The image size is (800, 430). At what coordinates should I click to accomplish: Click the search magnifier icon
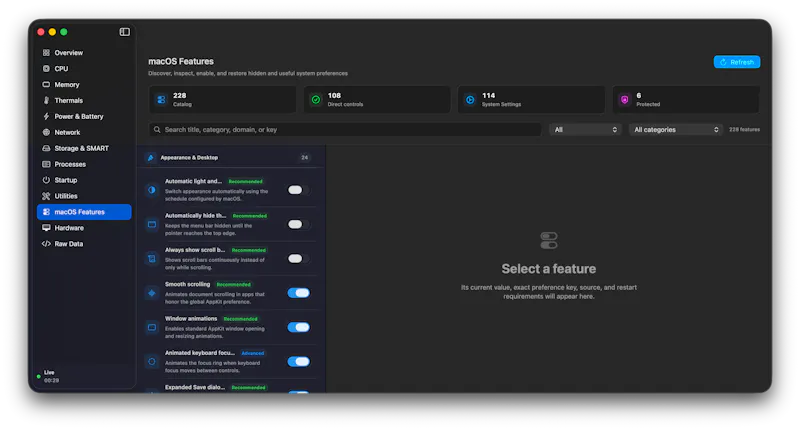157,130
